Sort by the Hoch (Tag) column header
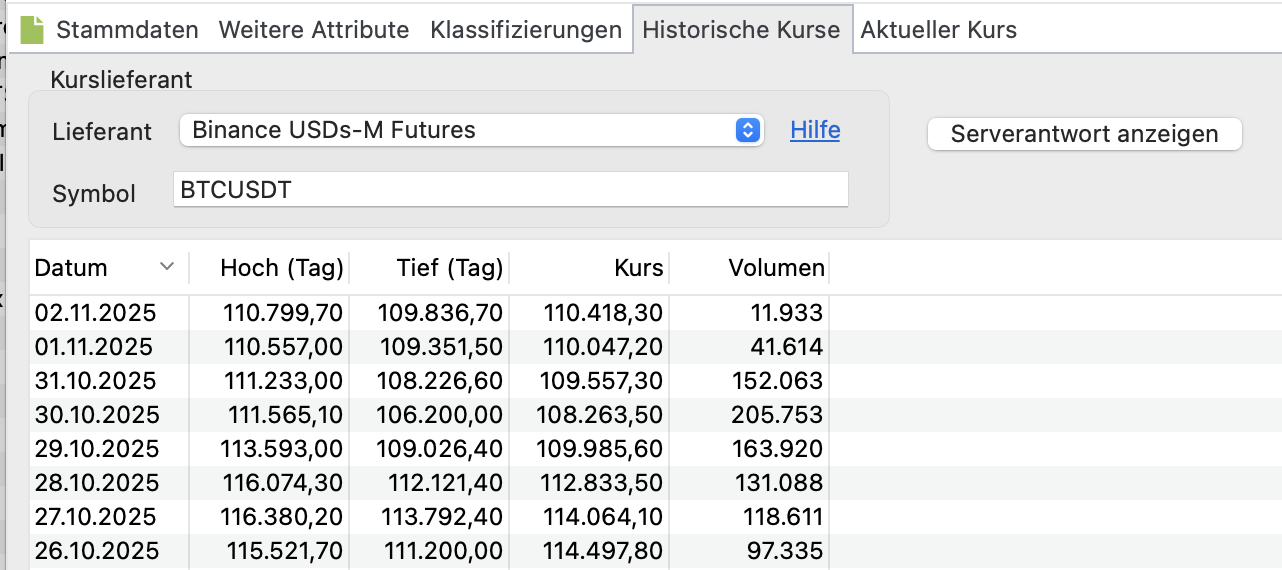Screen dimensions: 1282x570 (x=281, y=268)
